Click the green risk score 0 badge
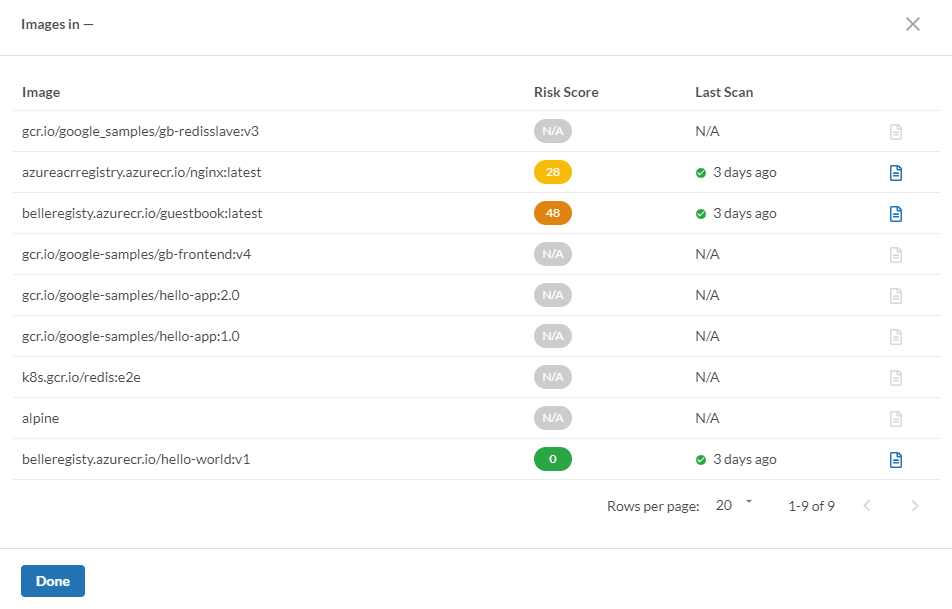The height and width of the screenshot is (609, 952). (553, 460)
